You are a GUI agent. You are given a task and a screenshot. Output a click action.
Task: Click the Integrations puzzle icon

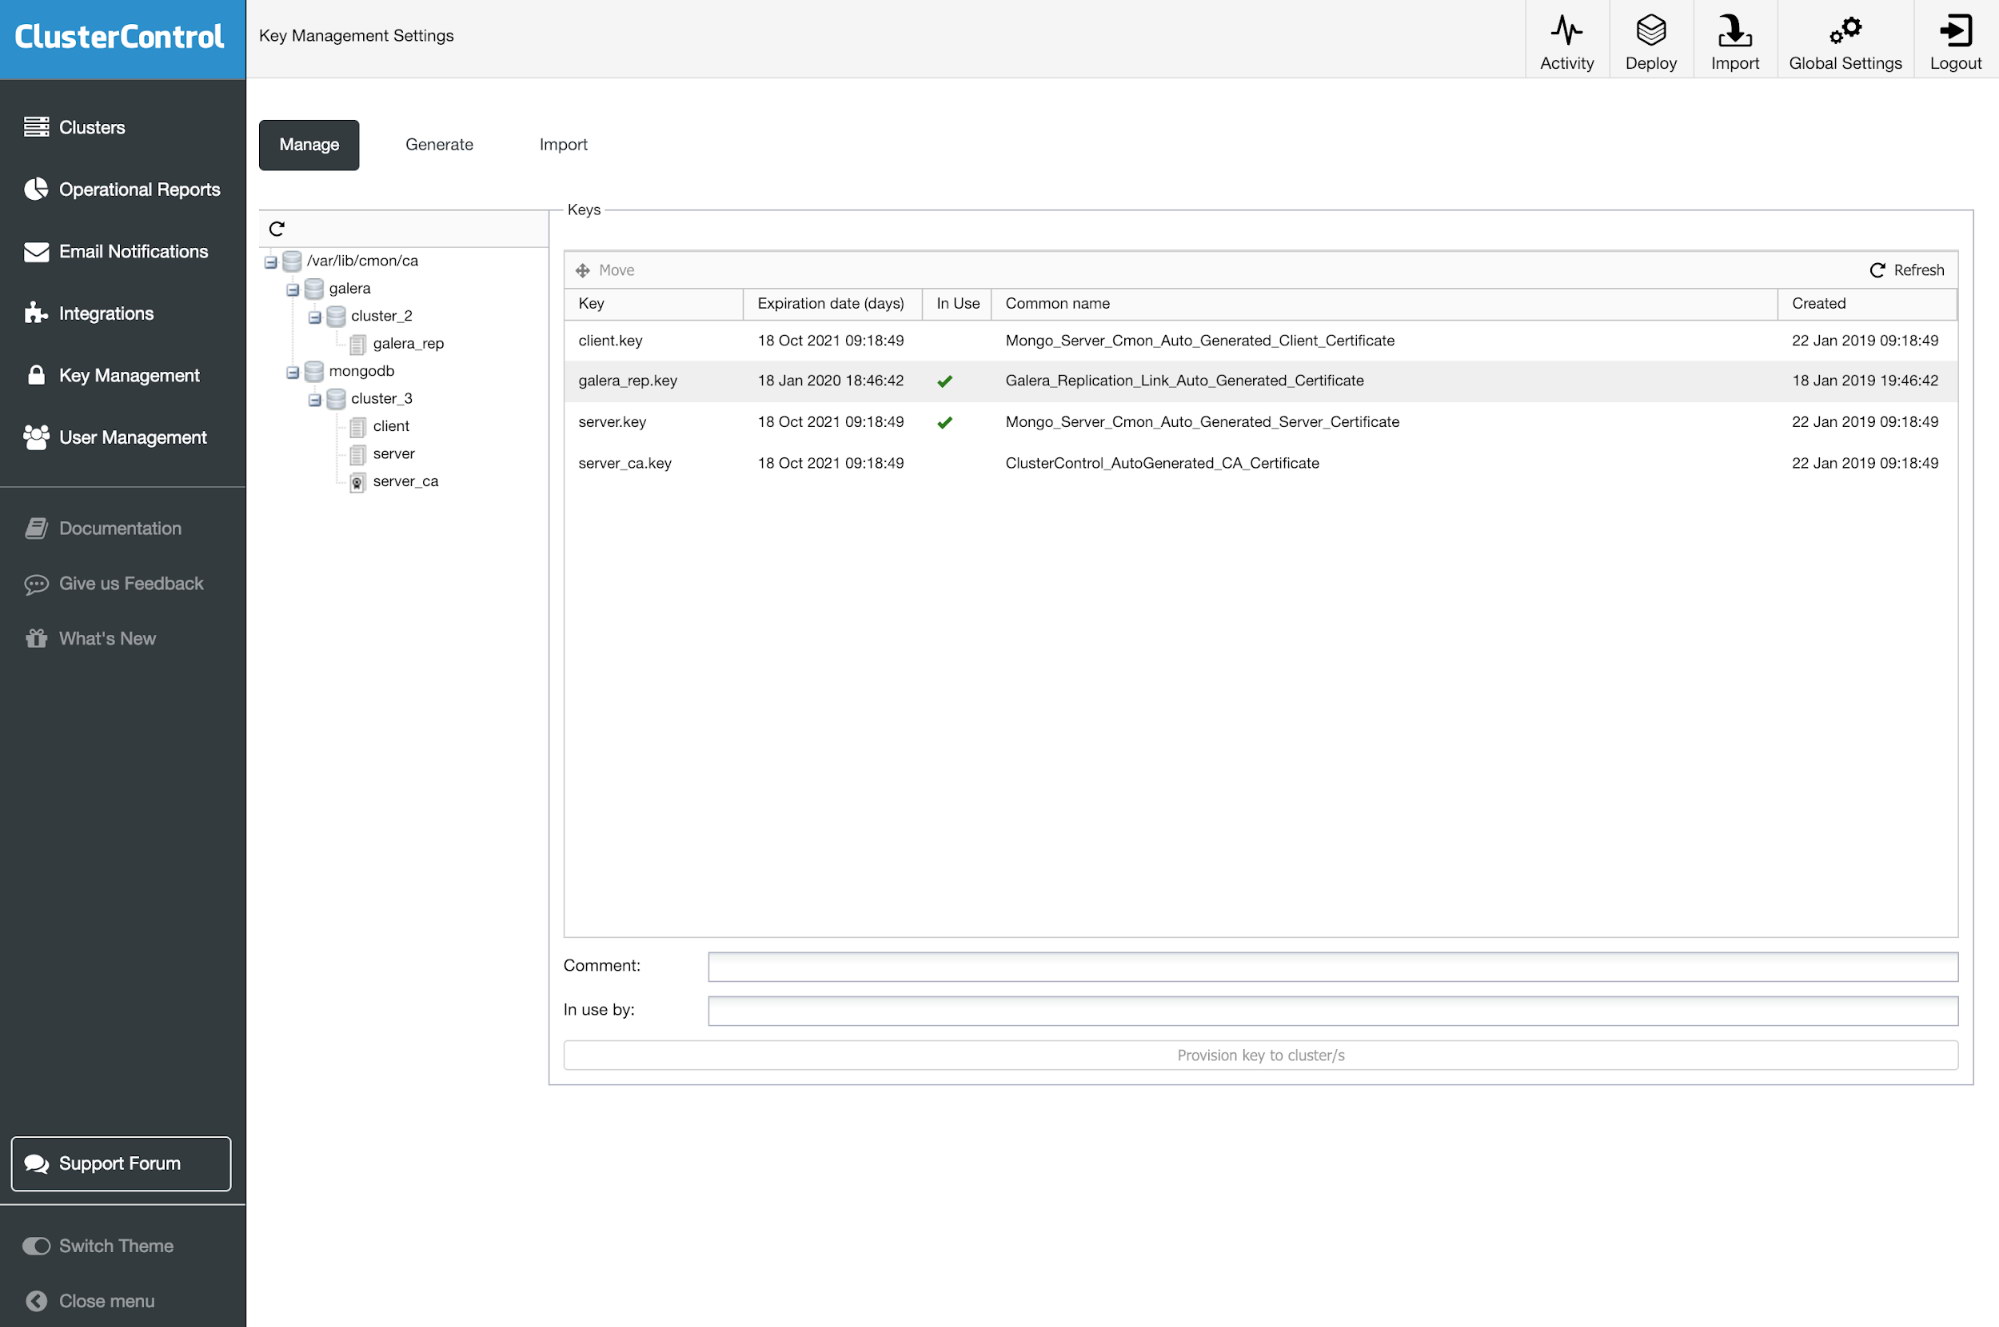[36, 313]
